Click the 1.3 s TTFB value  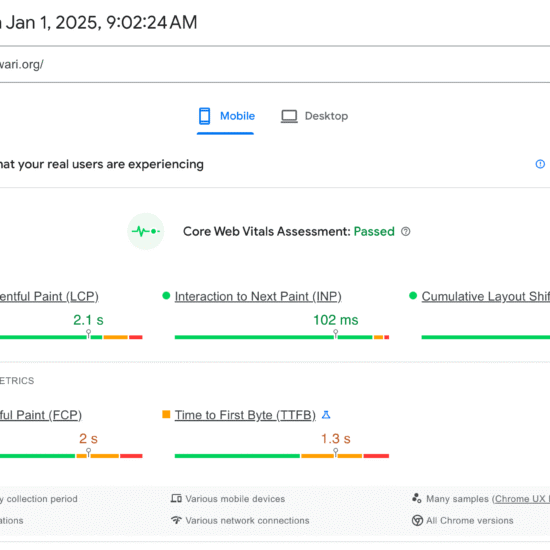click(x=336, y=439)
